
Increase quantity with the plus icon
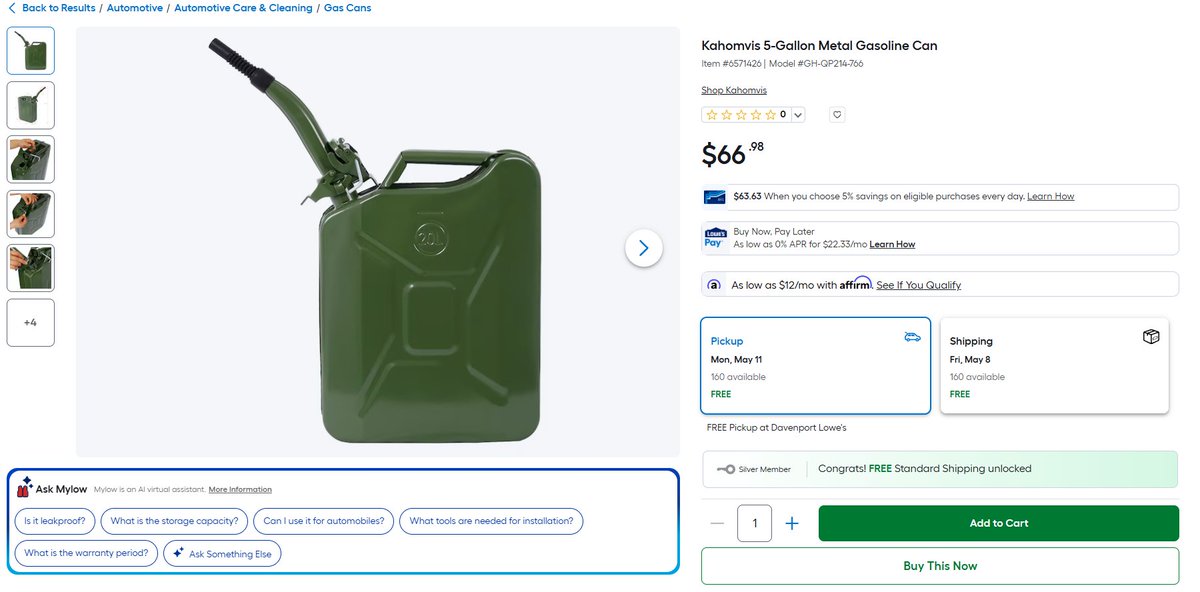click(792, 523)
